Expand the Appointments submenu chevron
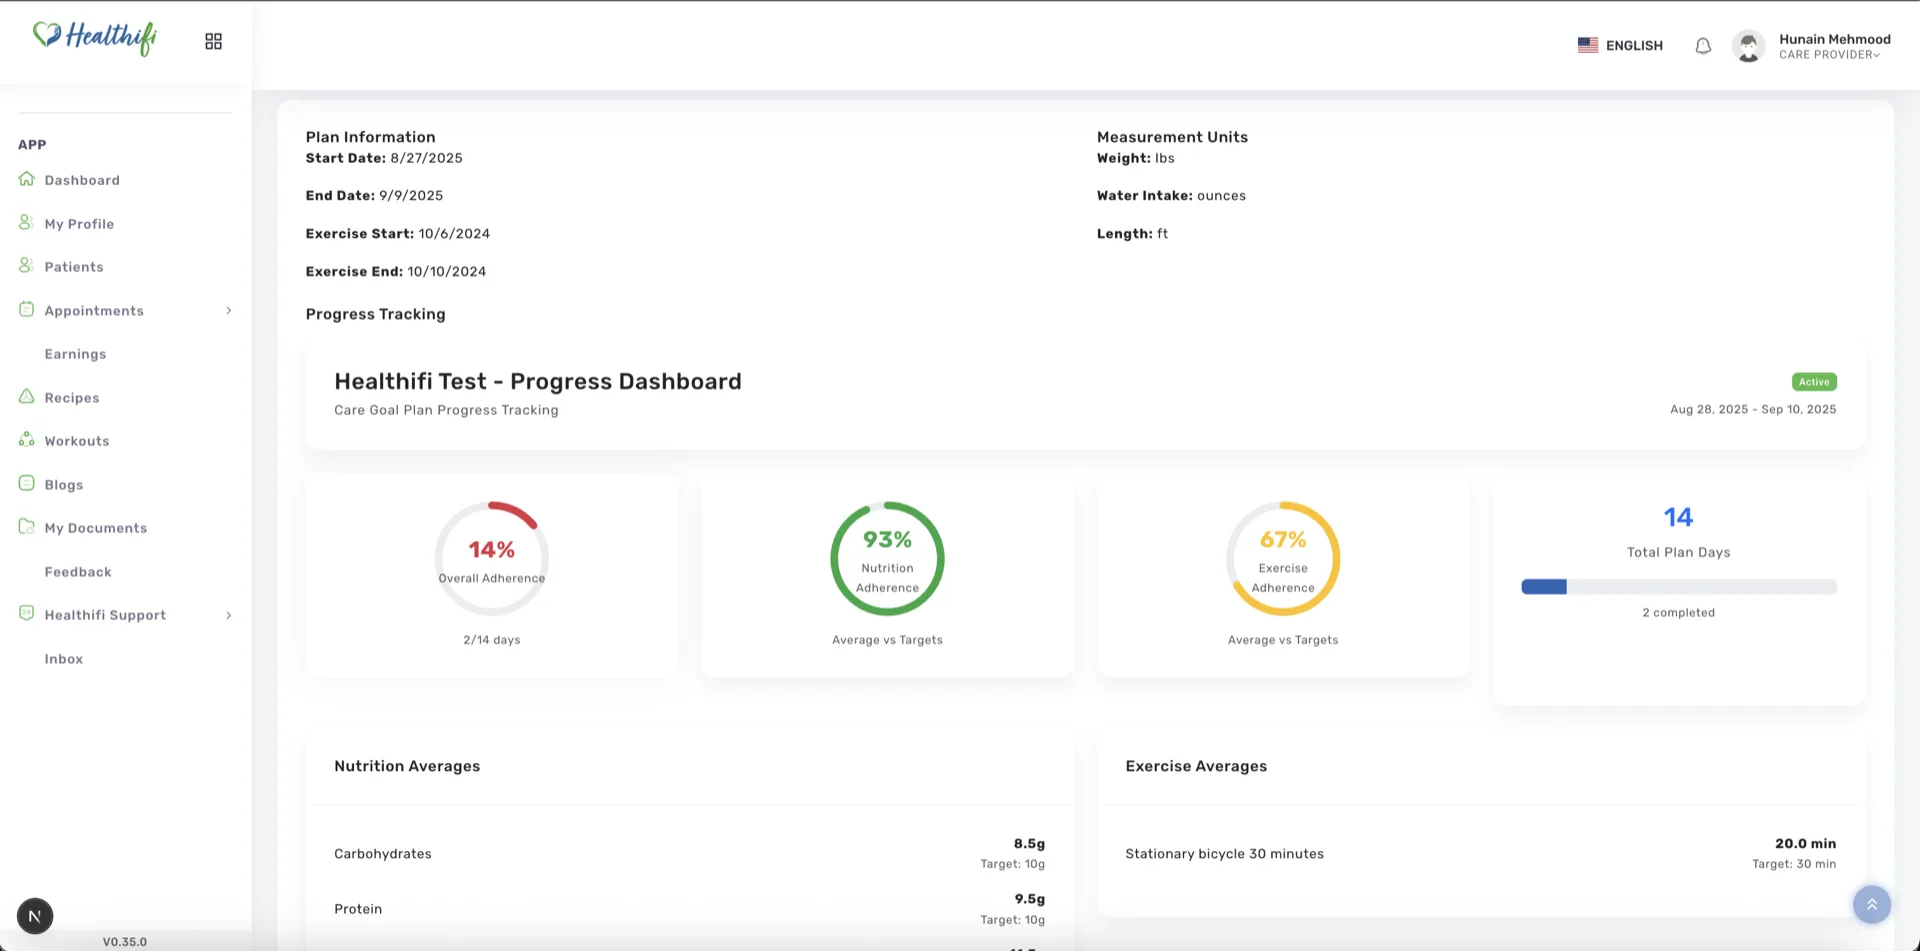Image resolution: width=1920 pixels, height=951 pixels. pos(229,311)
